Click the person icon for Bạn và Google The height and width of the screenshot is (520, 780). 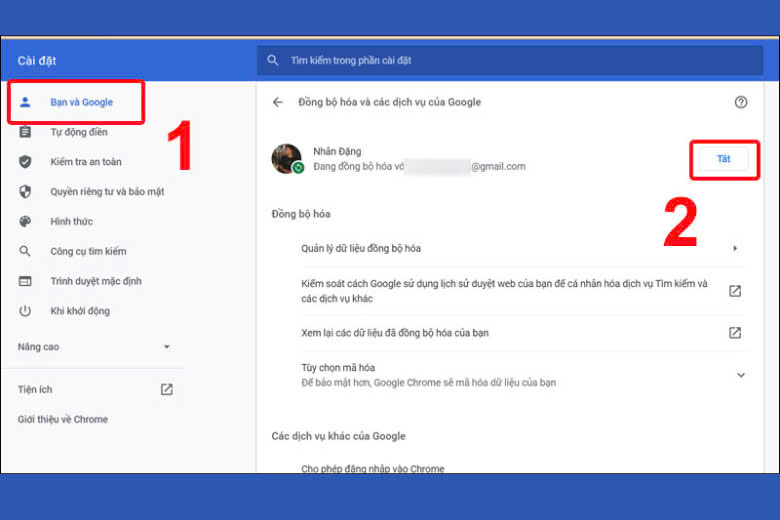point(25,102)
